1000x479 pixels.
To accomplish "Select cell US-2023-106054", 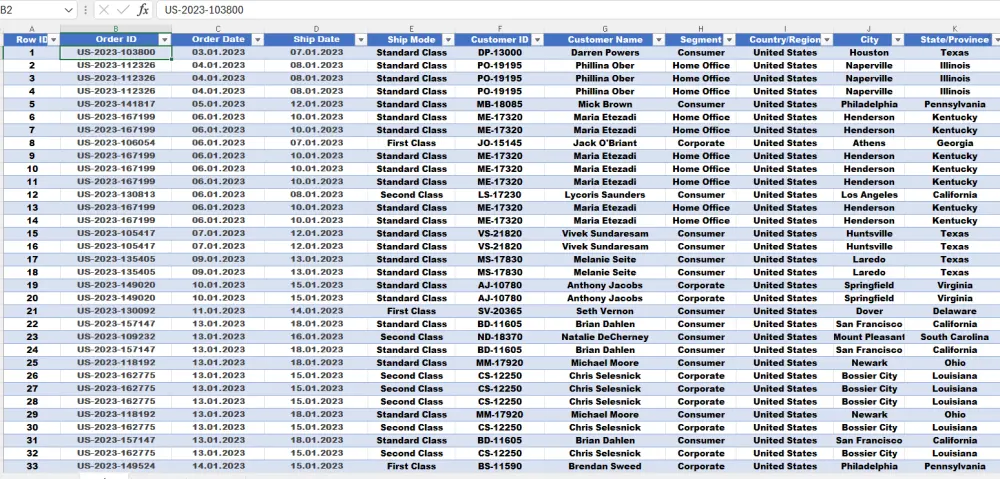I will click(116, 143).
